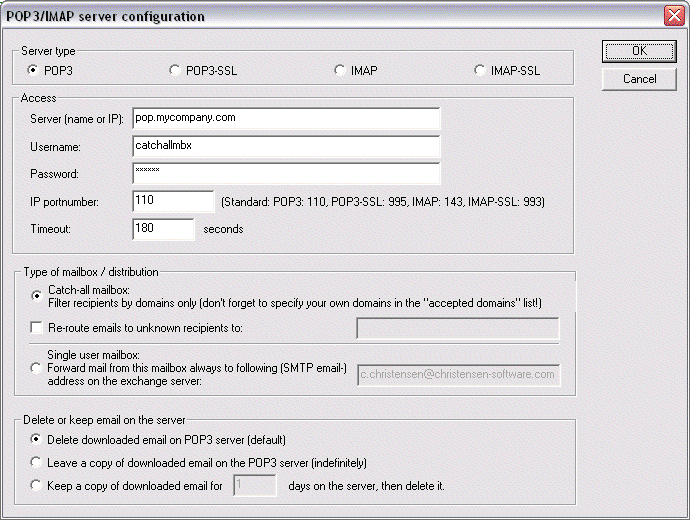Click the forward address field with c.christensen email
690x520 pixels.
[459, 375]
